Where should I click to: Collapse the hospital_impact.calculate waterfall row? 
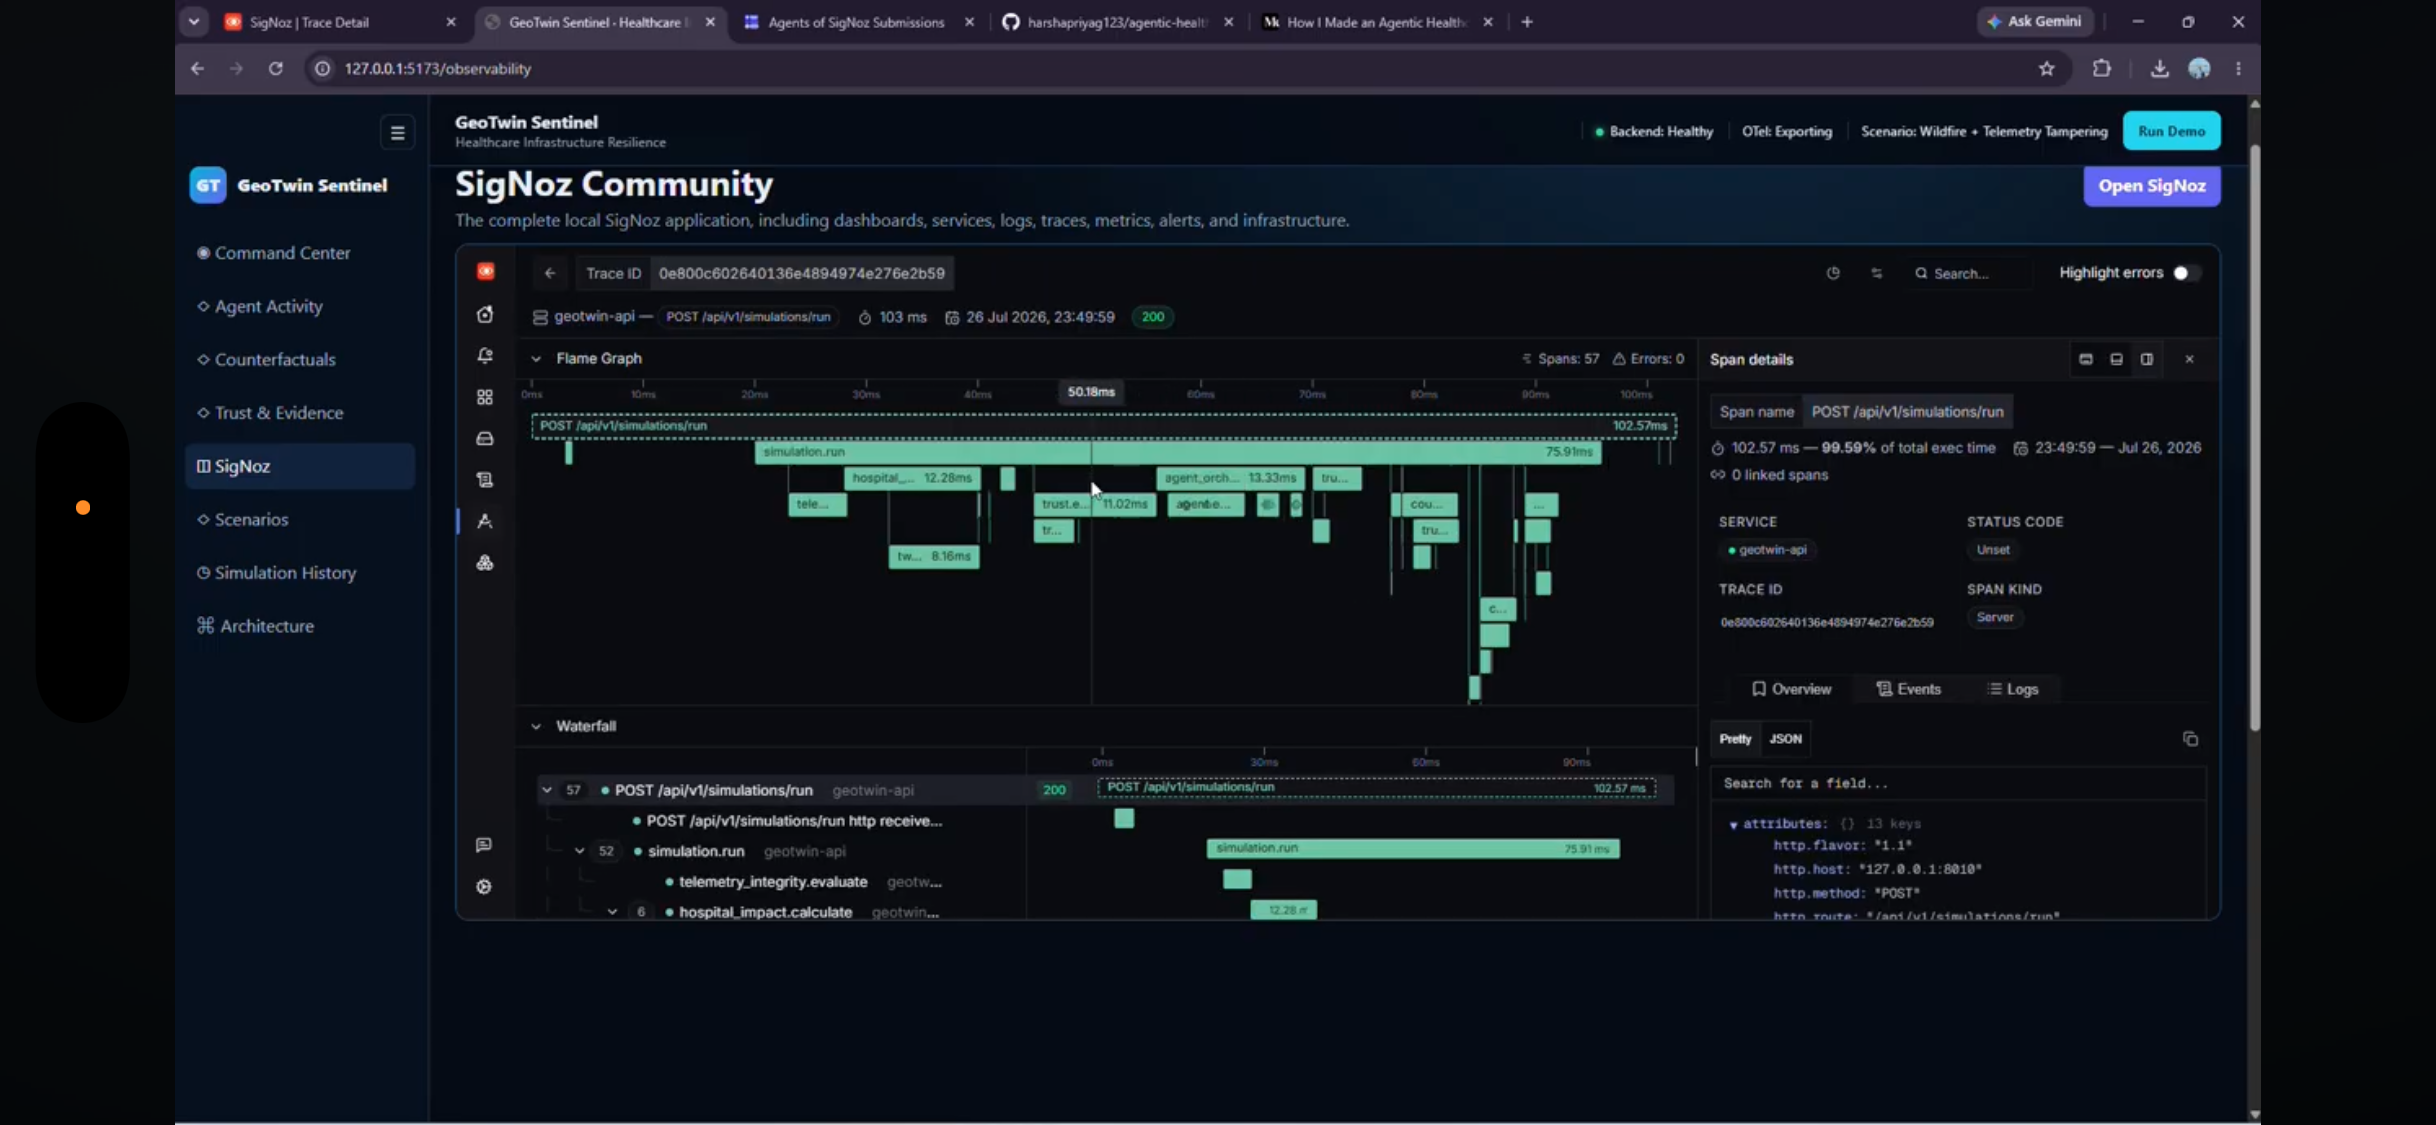(612, 912)
